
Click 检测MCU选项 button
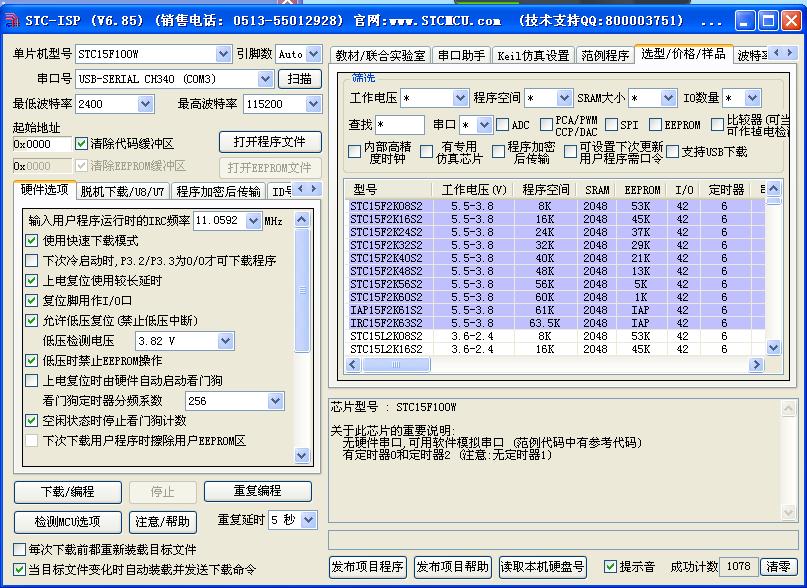68,522
